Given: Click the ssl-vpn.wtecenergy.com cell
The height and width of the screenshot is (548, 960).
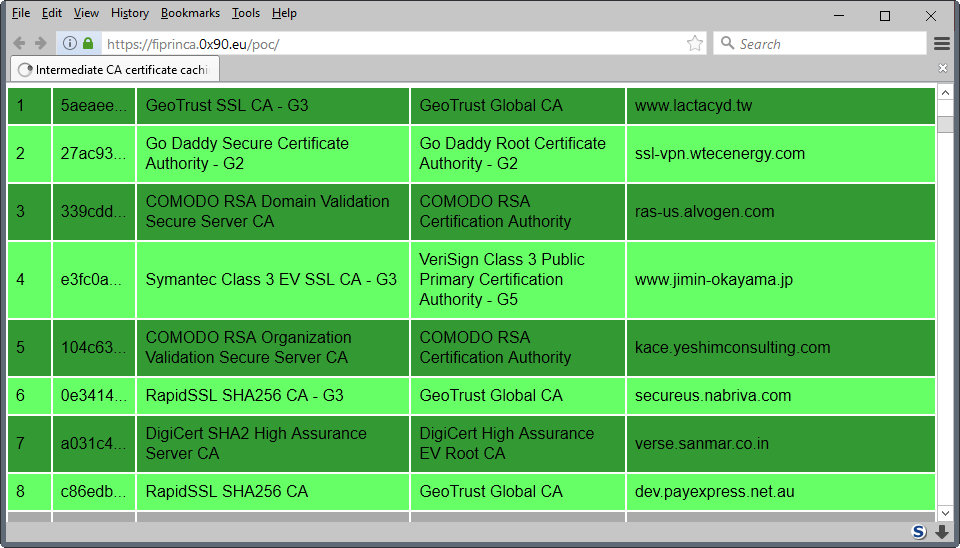Looking at the screenshot, I should pyautogui.click(x=781, y=154).
